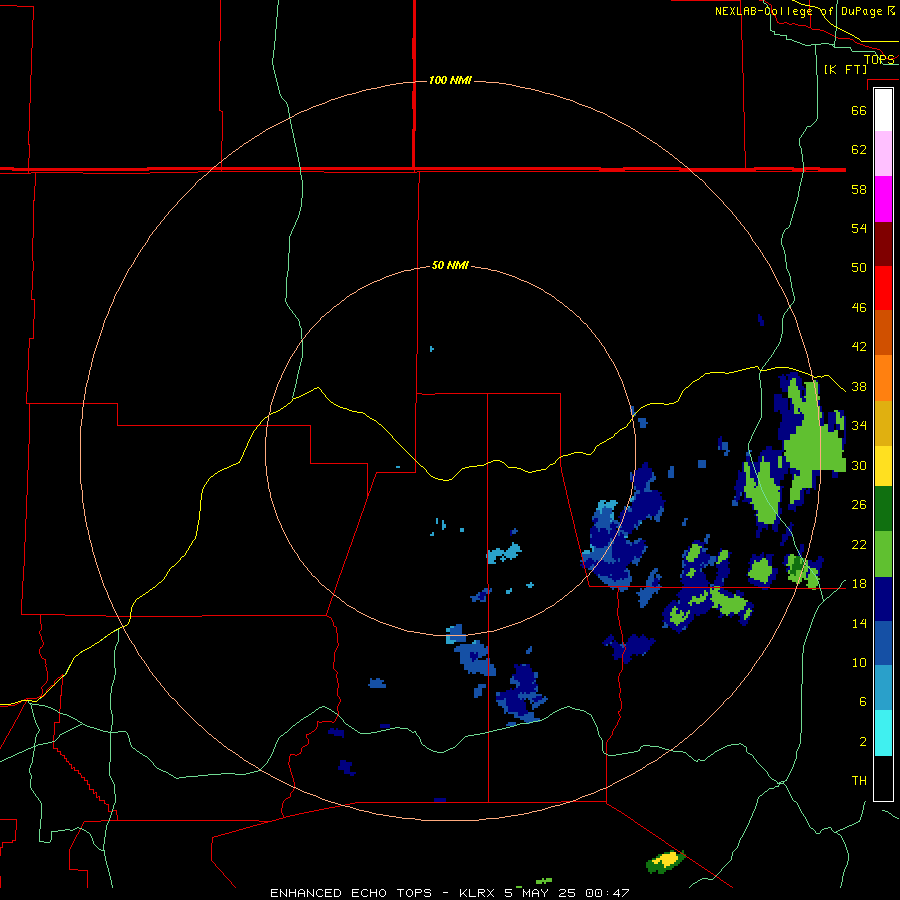Click the dark green legend swatch
The height and width of the screenshot is (900, 900).
pos(883,509)
